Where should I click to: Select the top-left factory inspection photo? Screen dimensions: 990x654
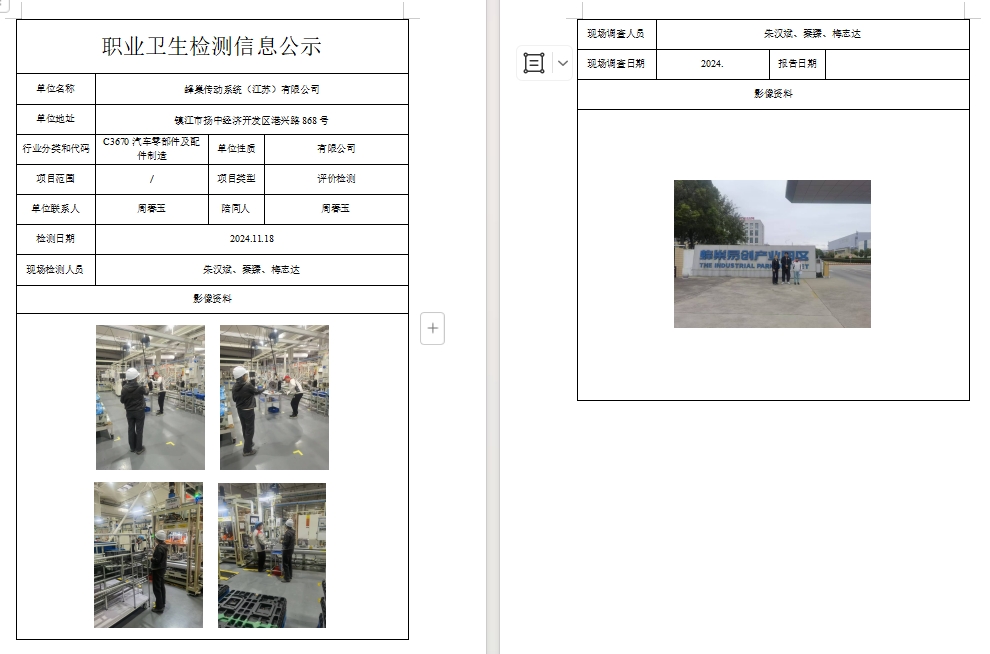pos(150,397)
